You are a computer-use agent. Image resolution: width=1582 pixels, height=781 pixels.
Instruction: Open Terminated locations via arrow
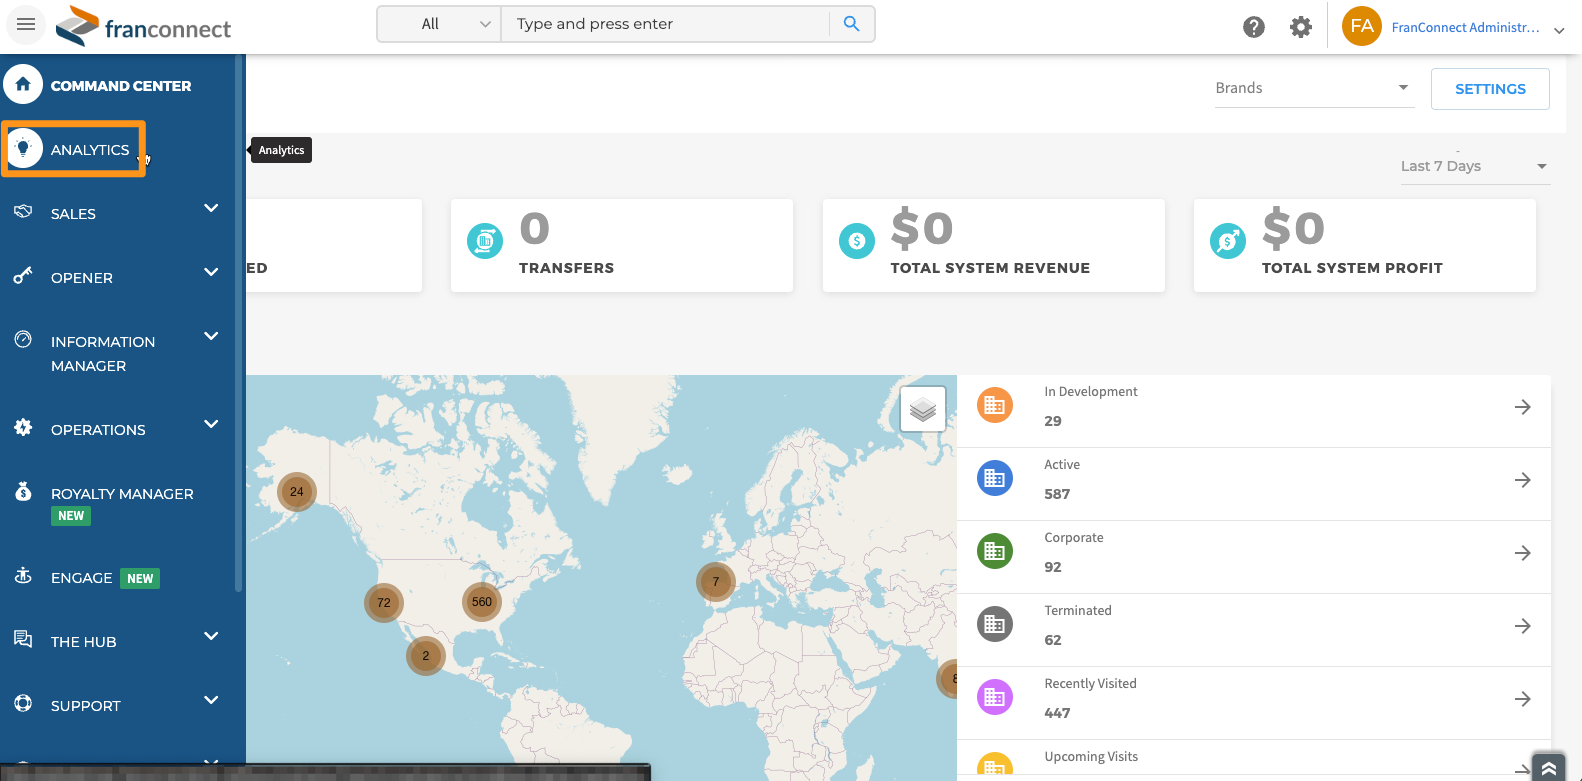(1522, 626)
